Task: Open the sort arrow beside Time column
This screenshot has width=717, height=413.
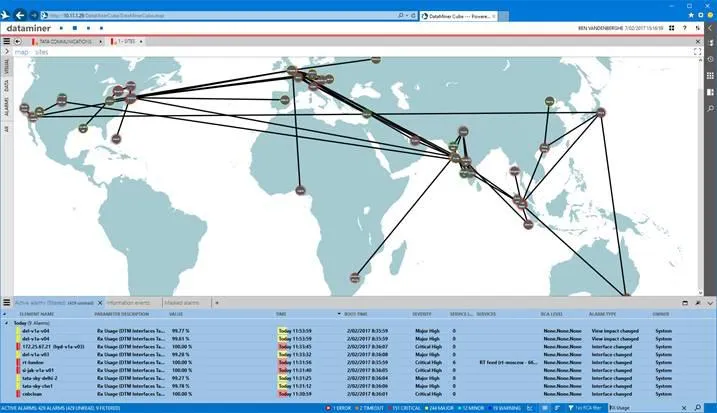Action: pyautogui.click(x=339, y=314)
